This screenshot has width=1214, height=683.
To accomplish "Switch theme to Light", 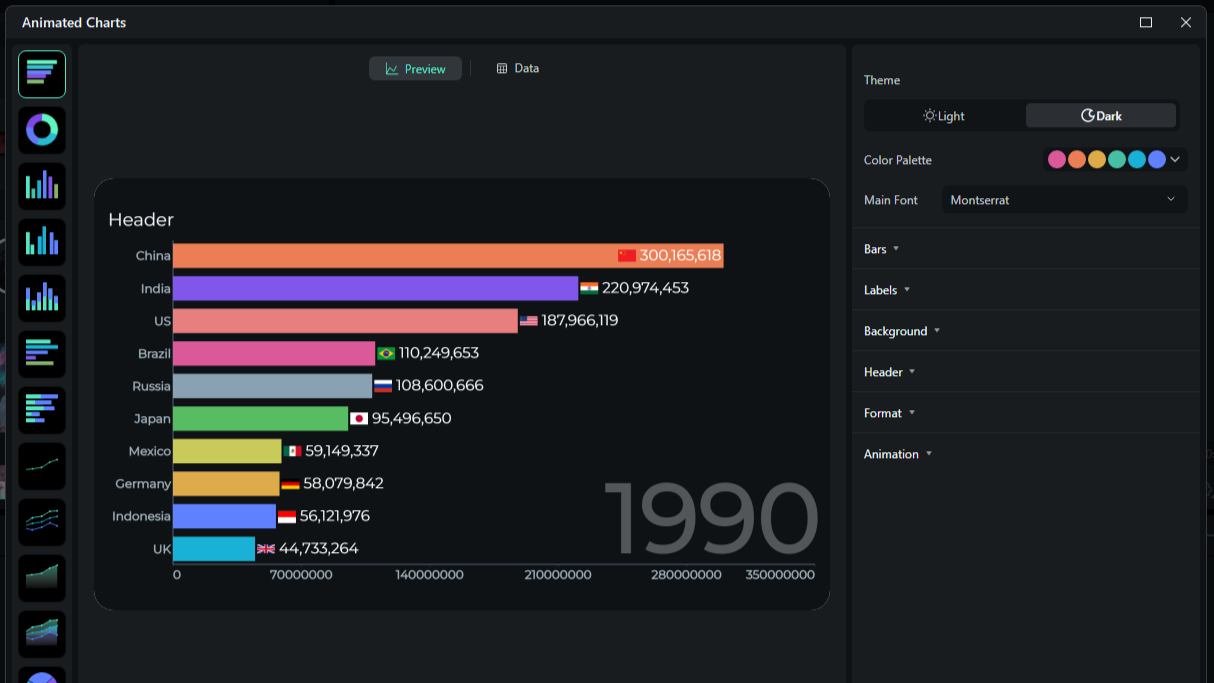I will (944, 116).
